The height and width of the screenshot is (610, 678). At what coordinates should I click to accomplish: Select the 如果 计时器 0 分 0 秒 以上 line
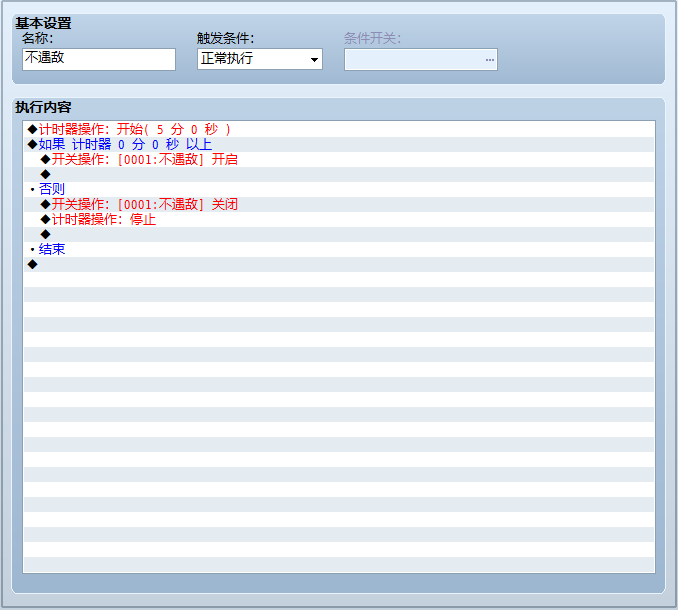pos(339,144)
